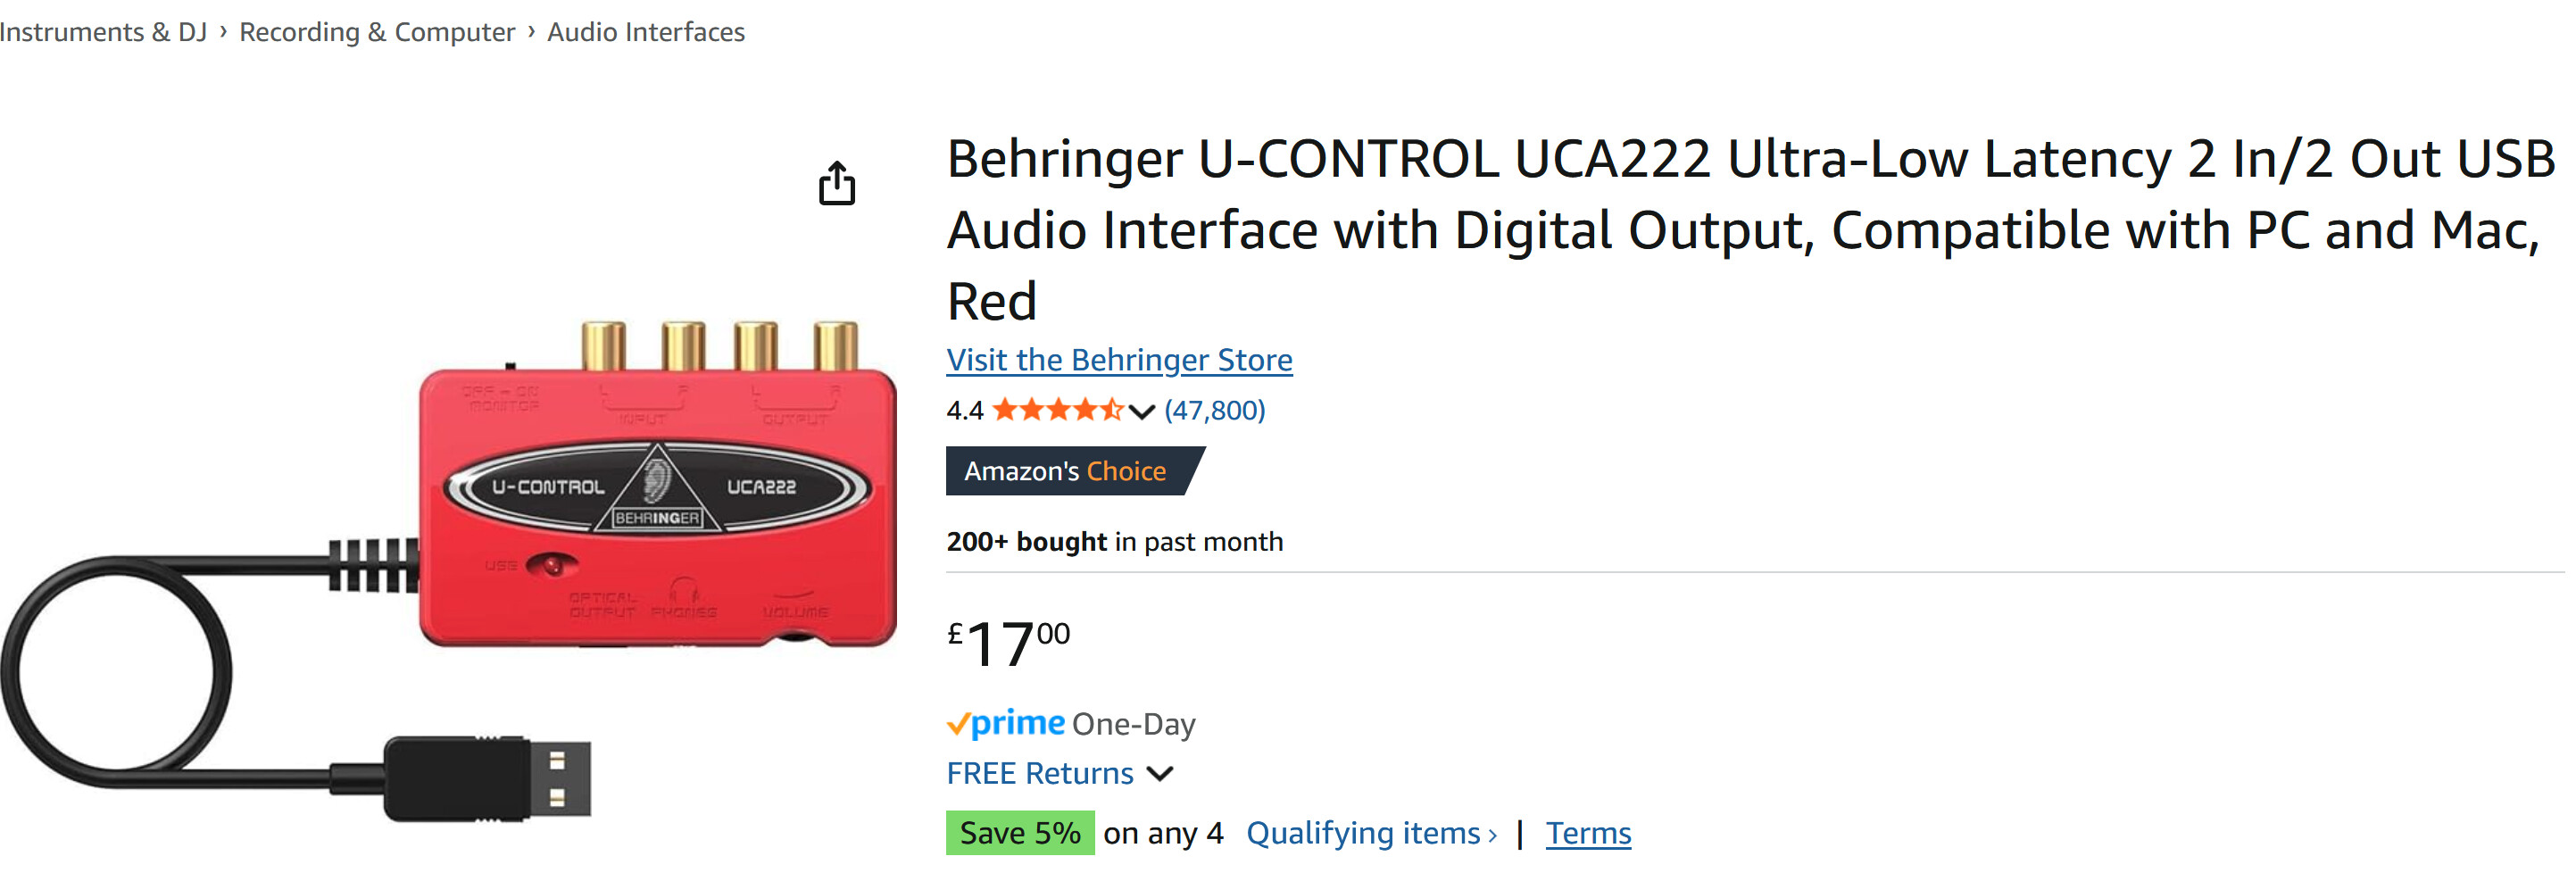The width and height of the screenshot is (2576, 873).
Task: Click the 4.4 rating number
Action: point(965,410)
